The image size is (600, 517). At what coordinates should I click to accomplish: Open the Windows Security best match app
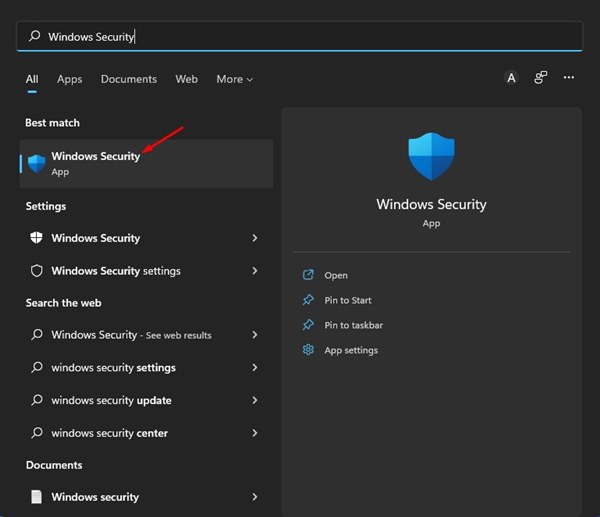pos(95,163)
